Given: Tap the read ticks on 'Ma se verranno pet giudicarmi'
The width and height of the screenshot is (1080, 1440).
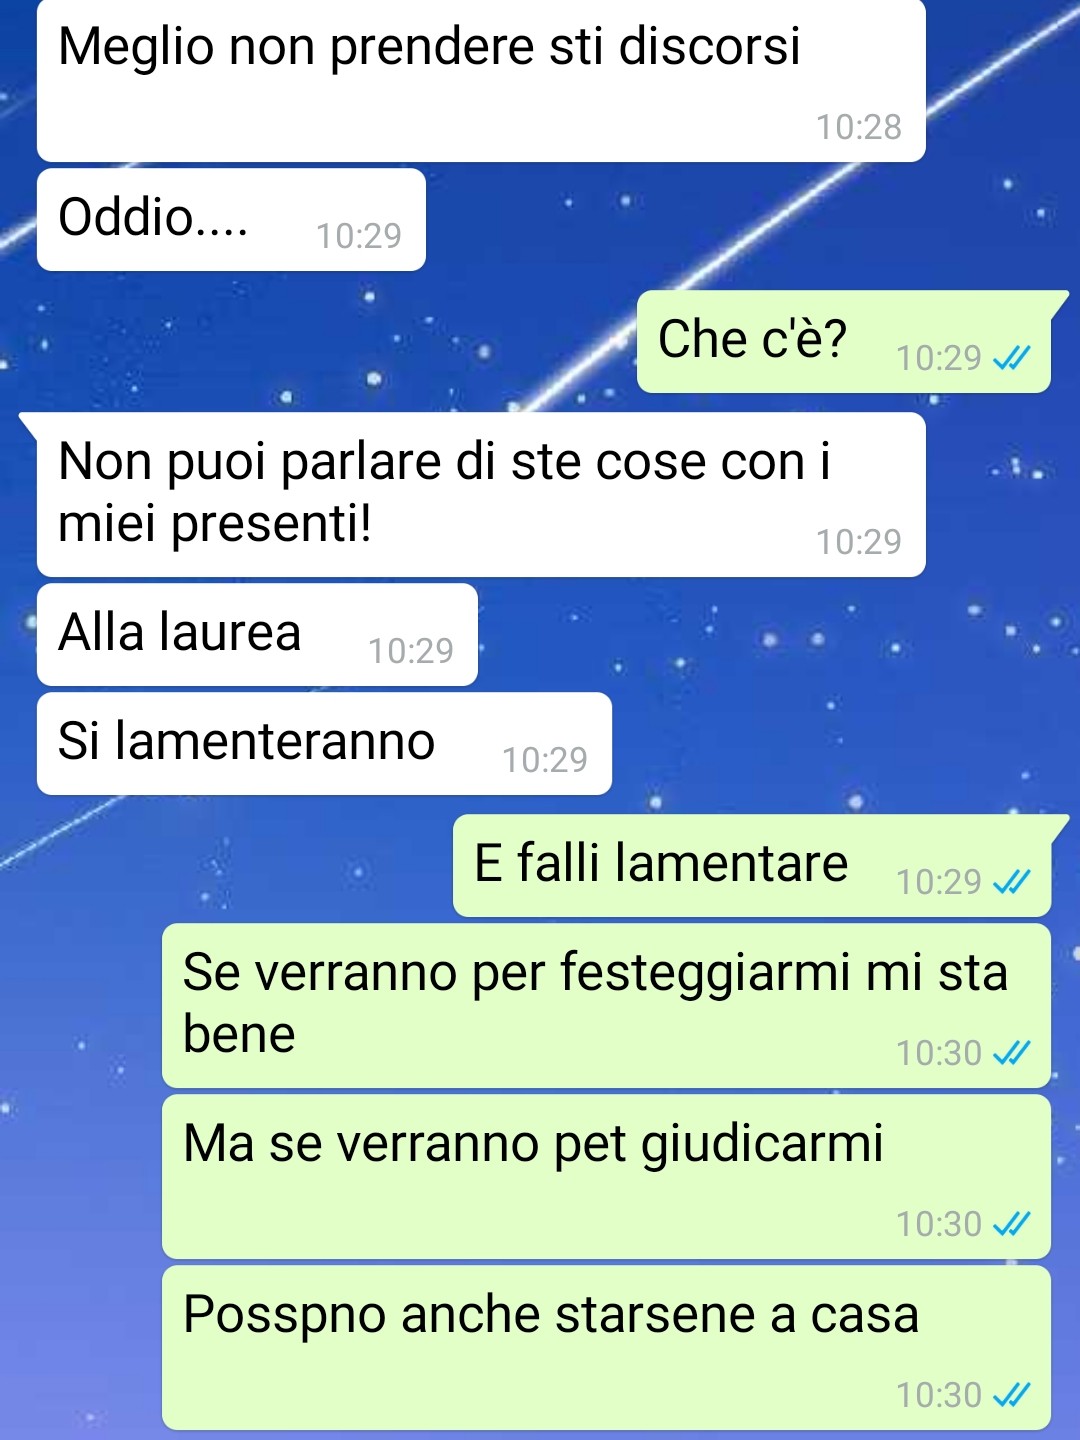Looking at the screenshot, I should click(x=1011, y=1224).
